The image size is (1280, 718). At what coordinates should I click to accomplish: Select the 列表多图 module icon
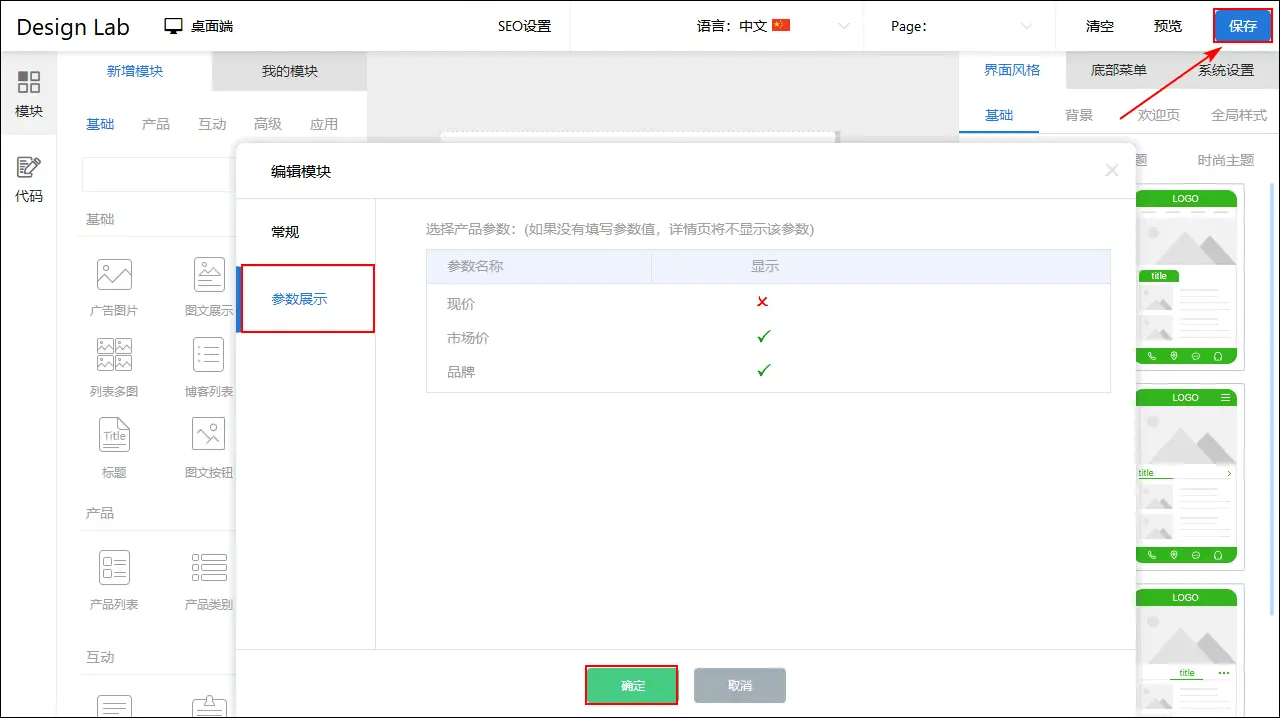114,355
